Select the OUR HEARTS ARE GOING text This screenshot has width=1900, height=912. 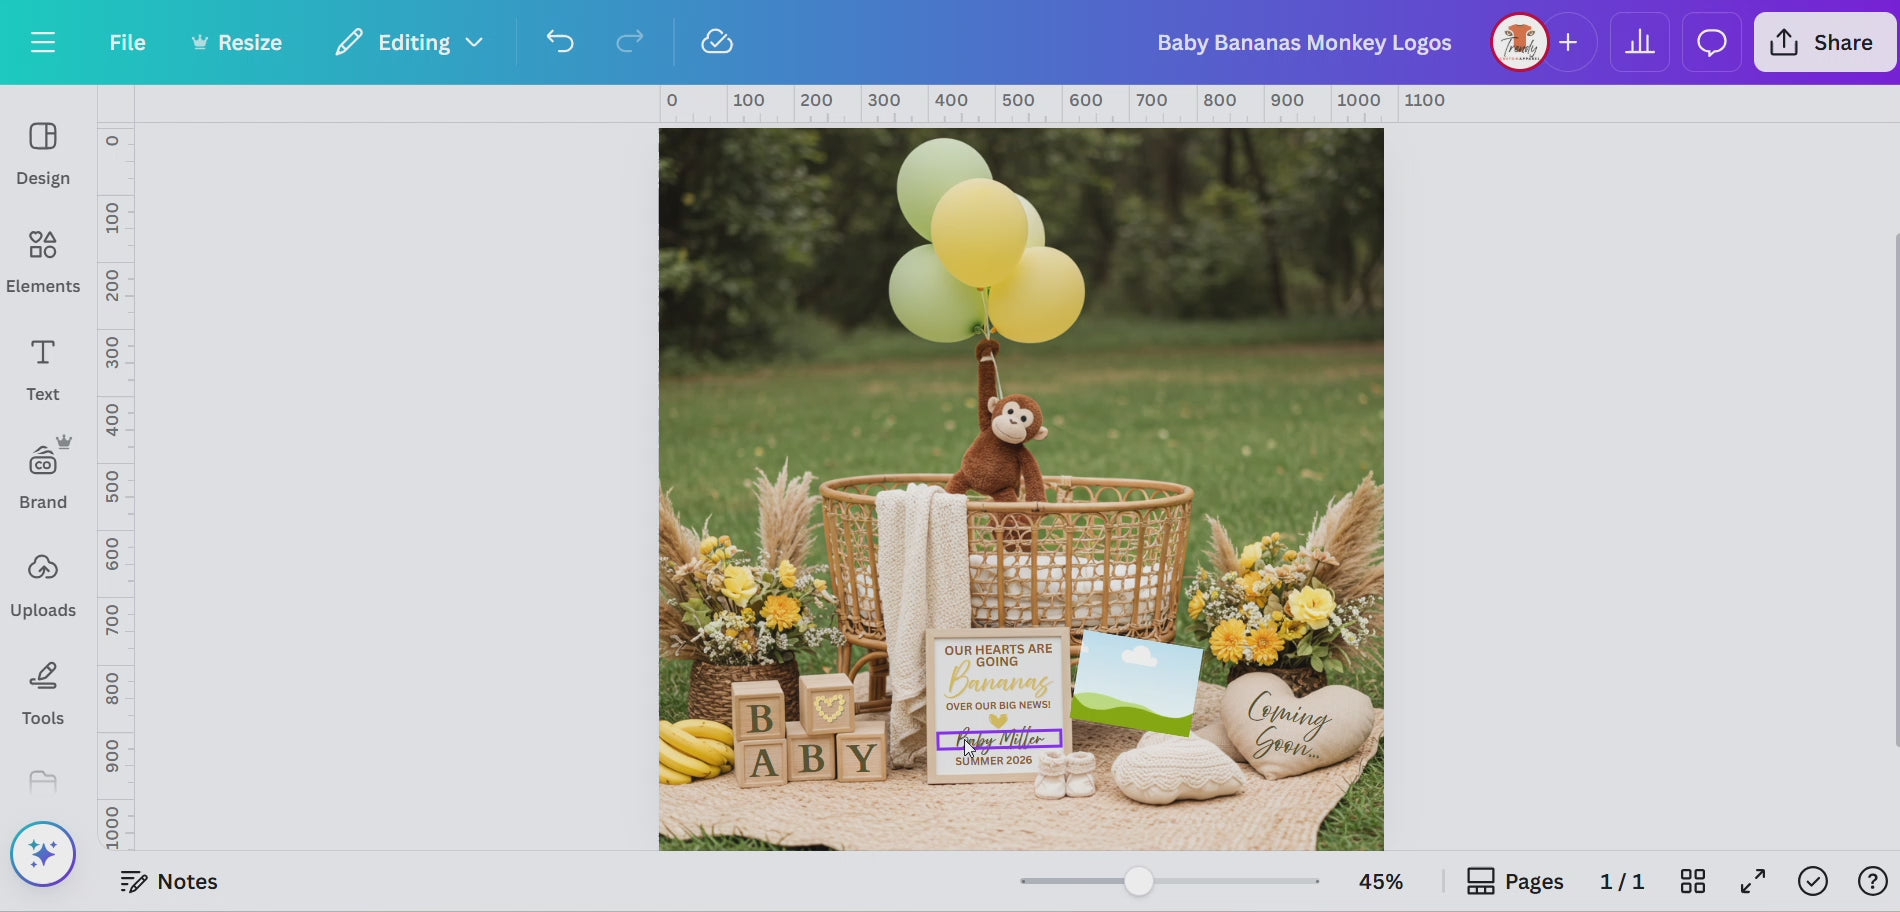coord(998,655)
